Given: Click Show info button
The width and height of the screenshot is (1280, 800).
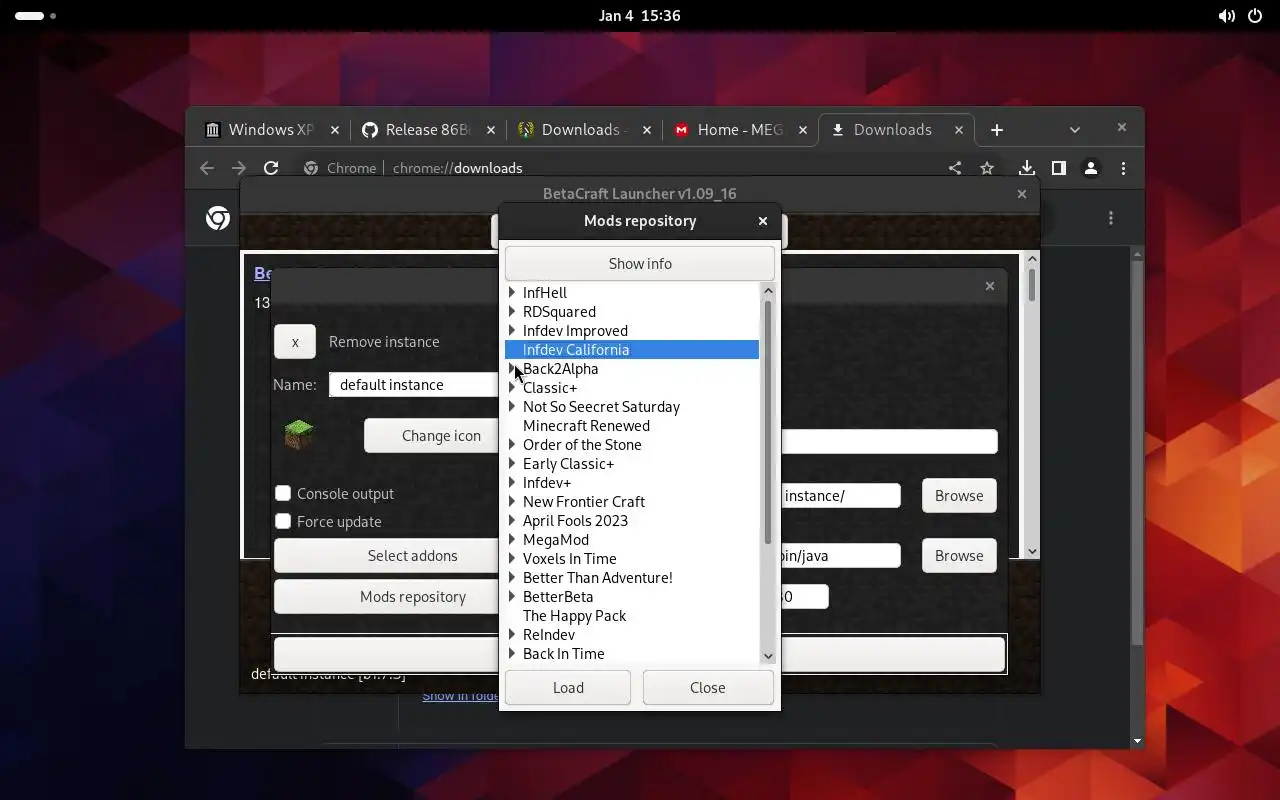Looking at the screenshot, I should [x=640, y=264].
